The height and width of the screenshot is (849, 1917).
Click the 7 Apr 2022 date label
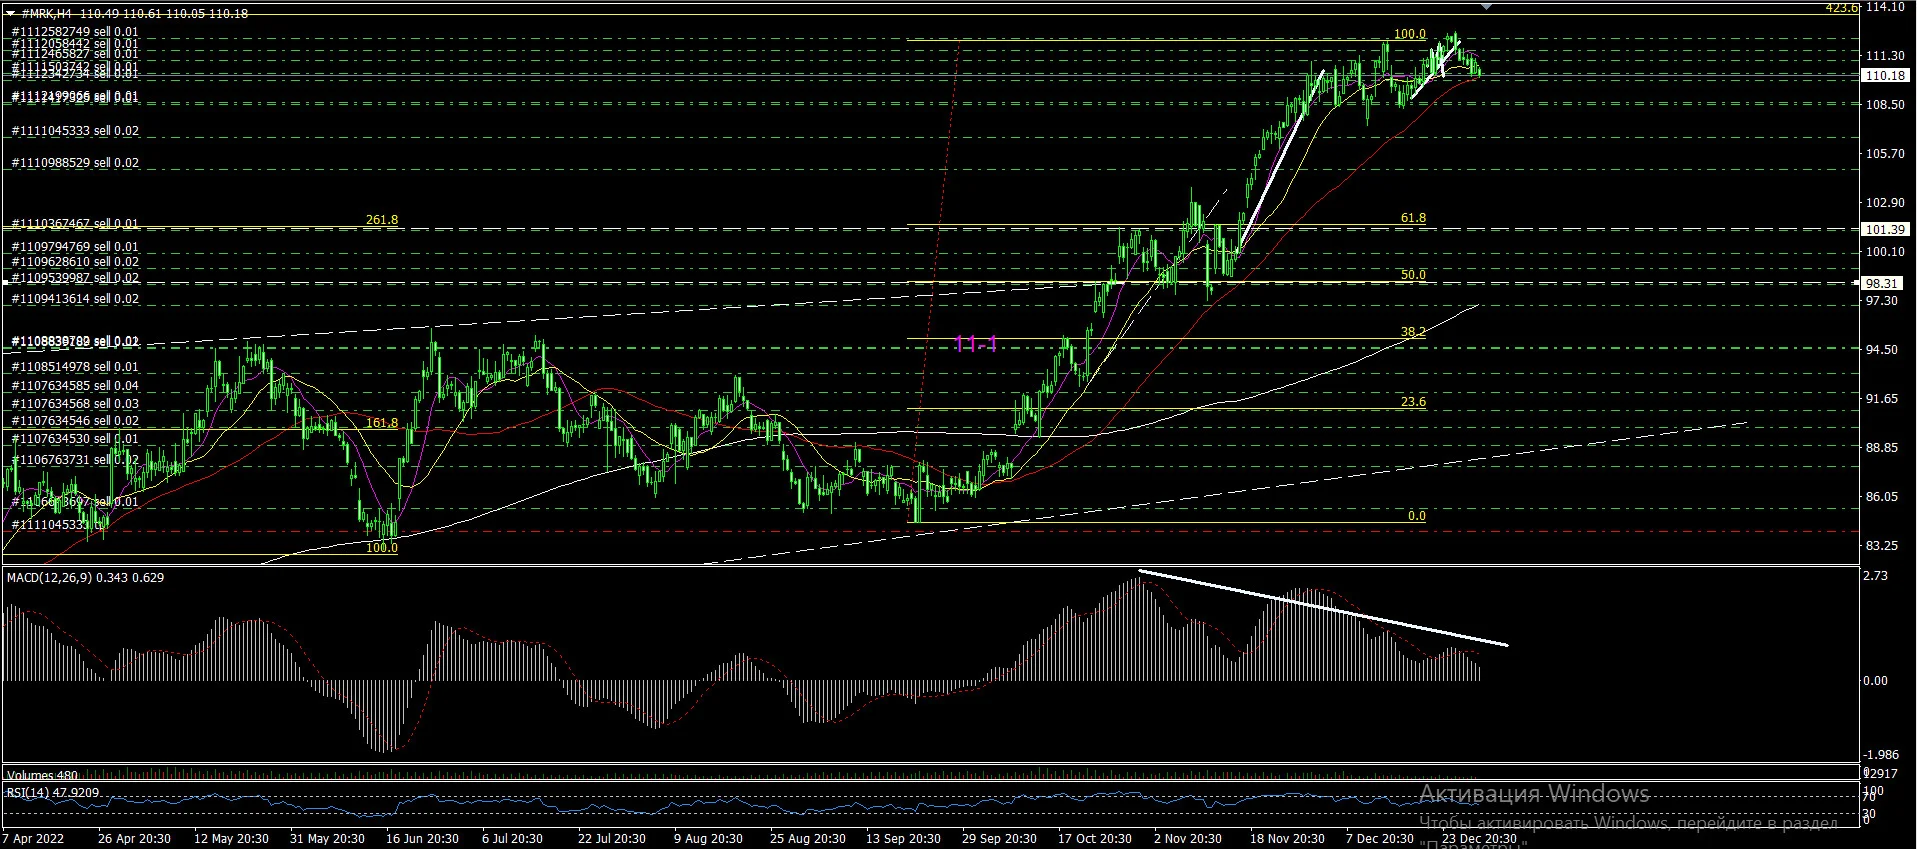(34, 838)
